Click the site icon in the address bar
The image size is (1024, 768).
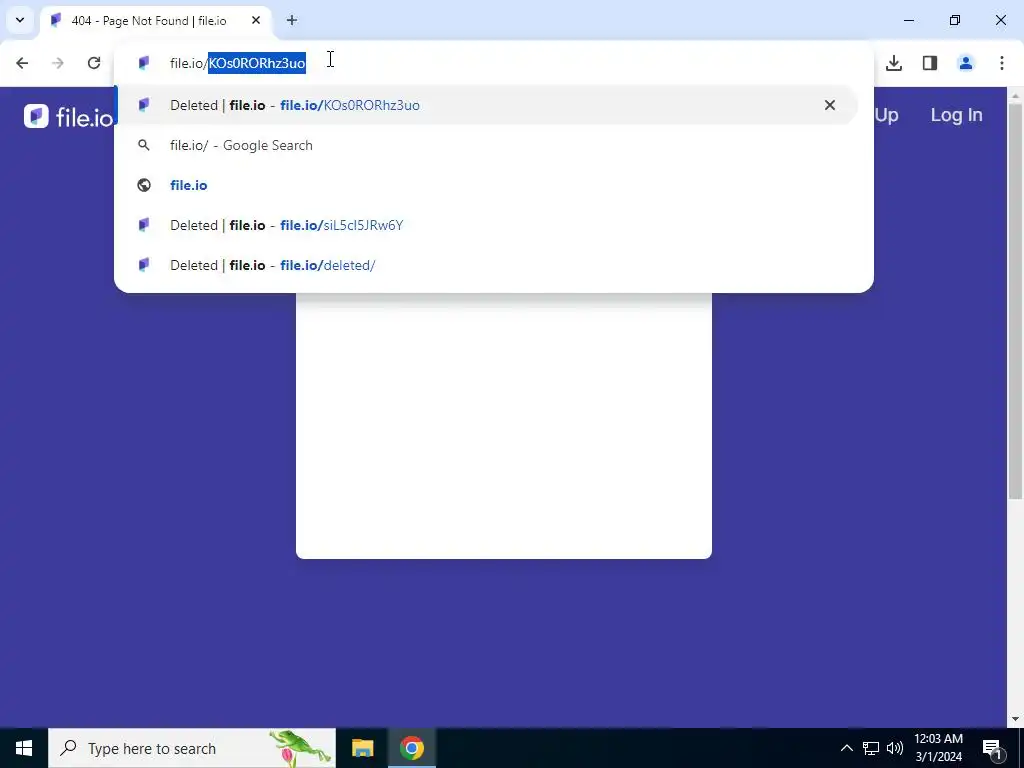(x=144, y=63)
